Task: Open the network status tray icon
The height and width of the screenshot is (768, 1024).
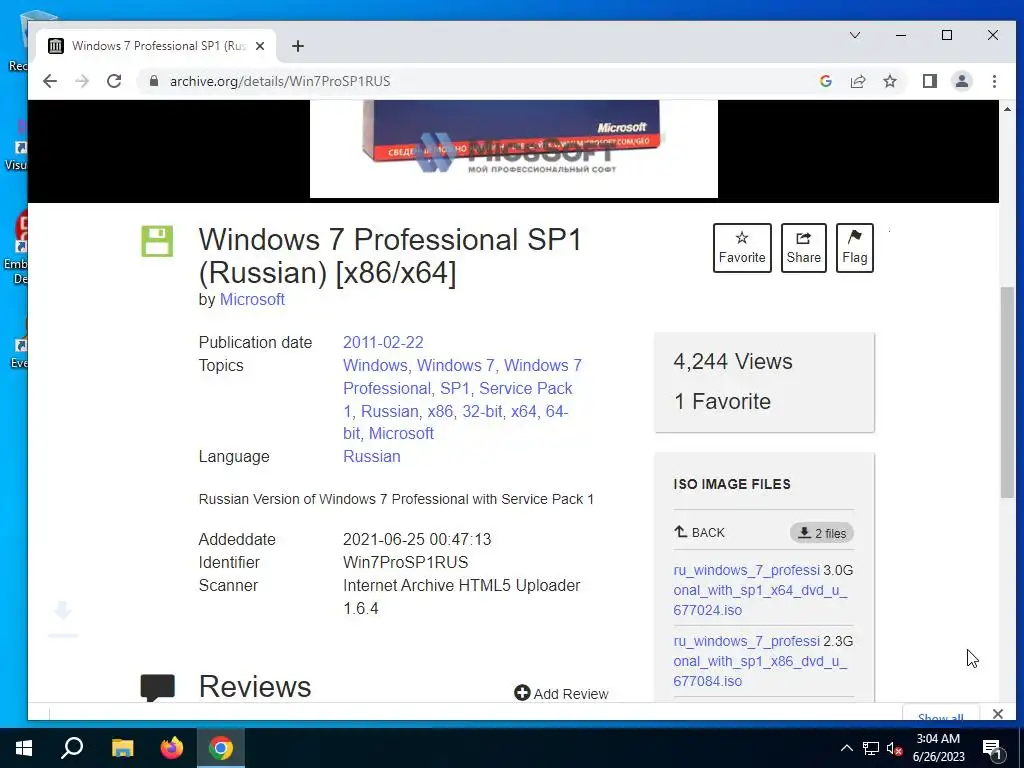Action: (x=871, y=748)
